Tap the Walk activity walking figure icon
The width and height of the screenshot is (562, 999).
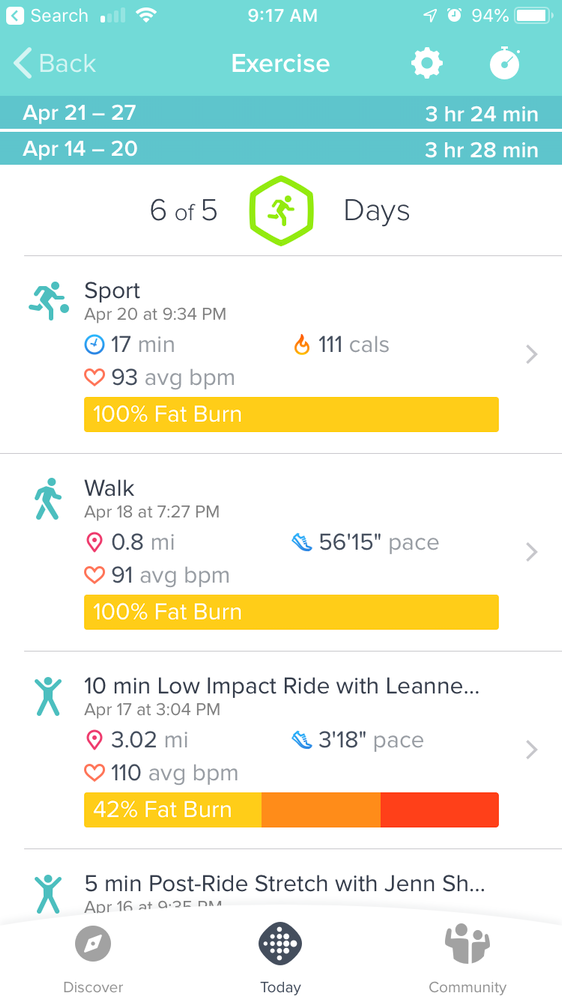pyautogui.click(x=49, y=499)
